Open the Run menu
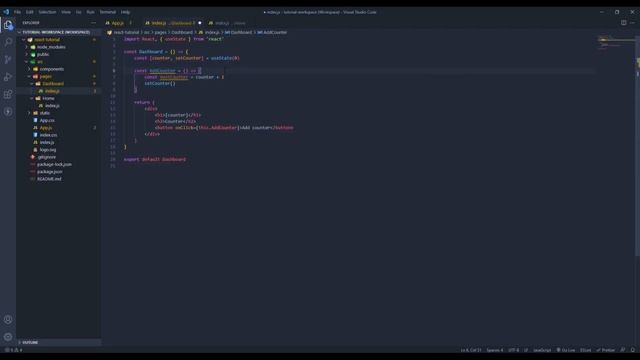The image size is (640, 360). click(91, 12)
